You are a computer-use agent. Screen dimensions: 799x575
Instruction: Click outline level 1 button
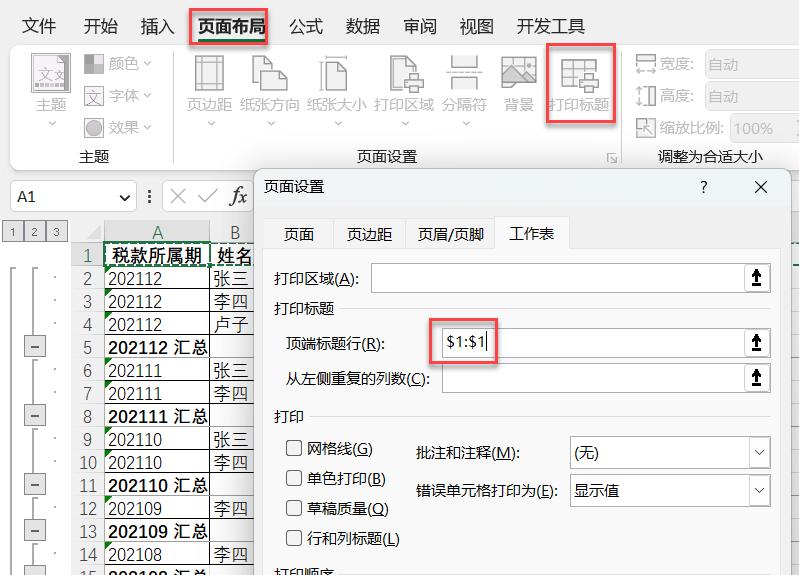pos(13,232)
